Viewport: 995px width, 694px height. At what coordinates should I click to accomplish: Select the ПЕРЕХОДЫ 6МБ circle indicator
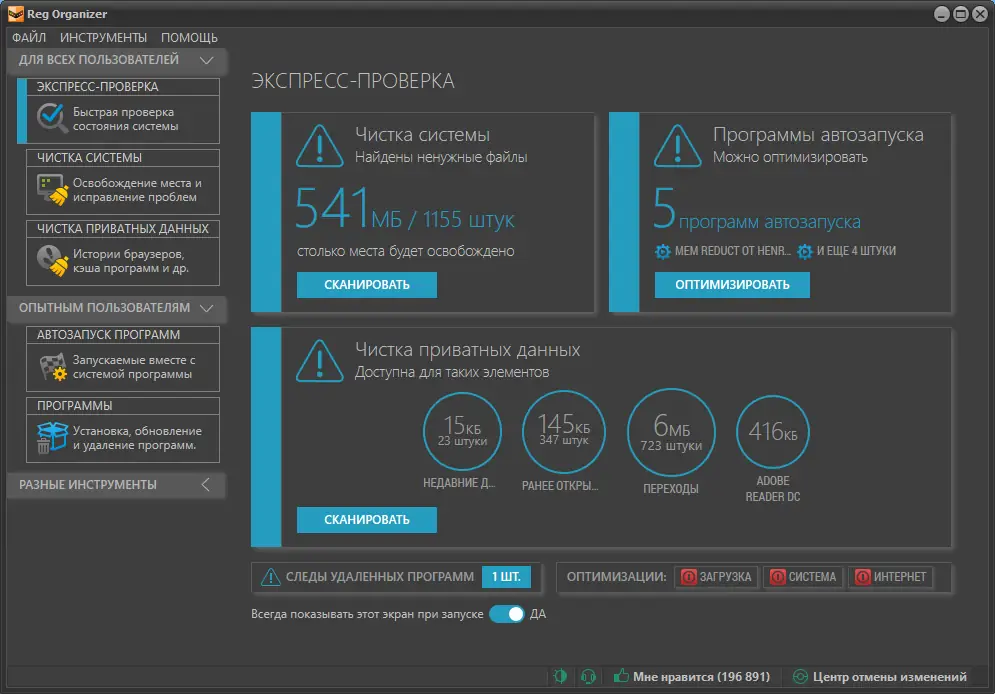pyautogui.click(x=671, y=431)
